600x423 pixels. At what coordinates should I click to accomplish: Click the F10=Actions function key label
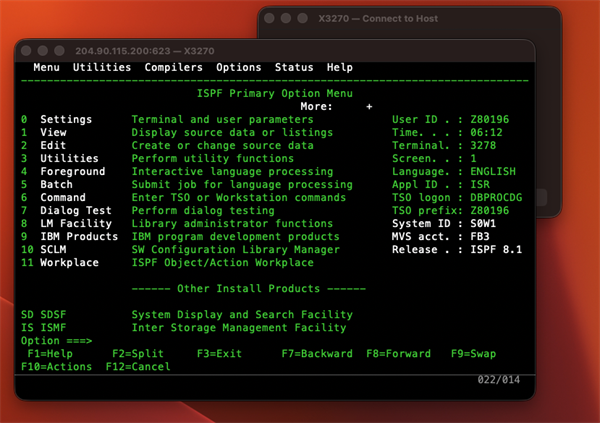[56, 367]
